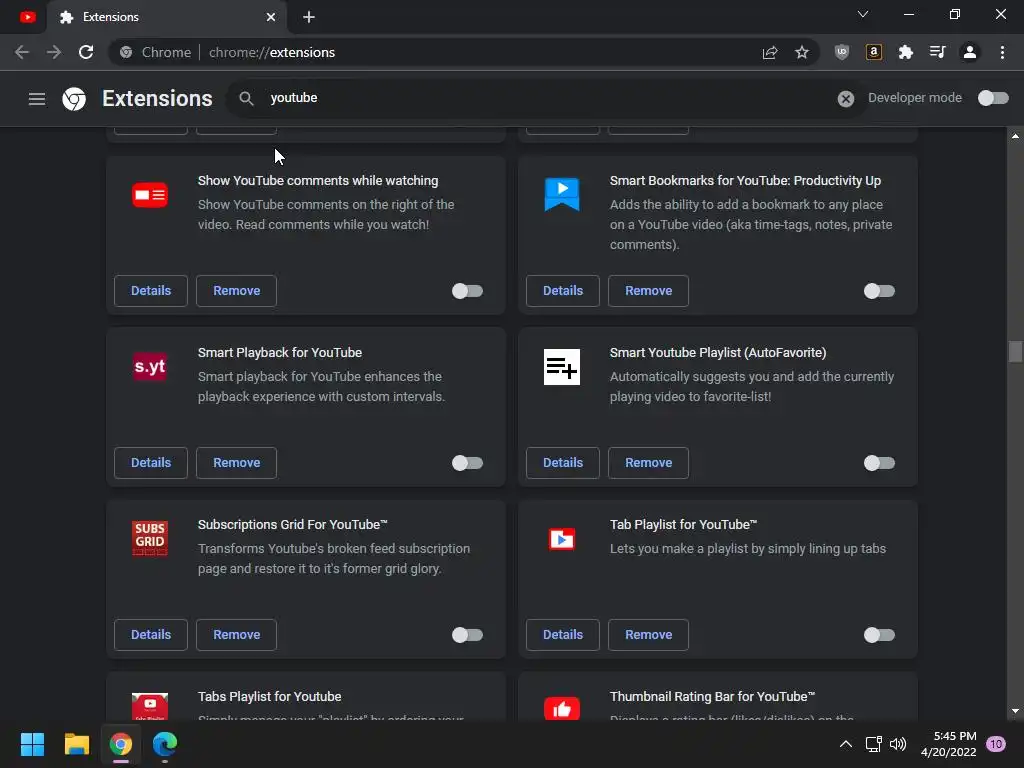This screenshot has width=1024, height=768.
Task: Open Chrome three-dot menu
Action: [1002, 52]
